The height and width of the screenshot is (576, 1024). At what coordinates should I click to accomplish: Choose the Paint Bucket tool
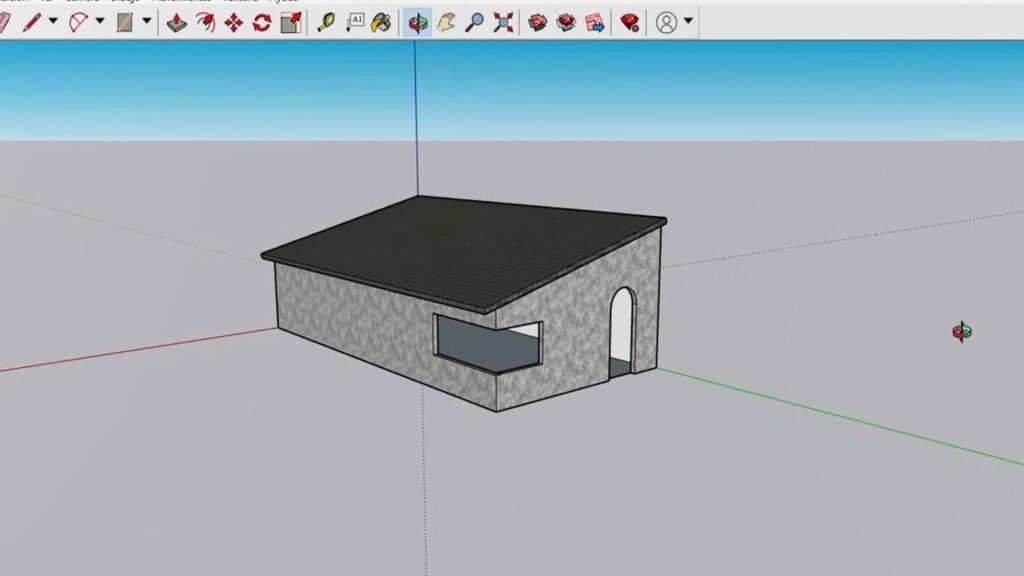[381, 23]
